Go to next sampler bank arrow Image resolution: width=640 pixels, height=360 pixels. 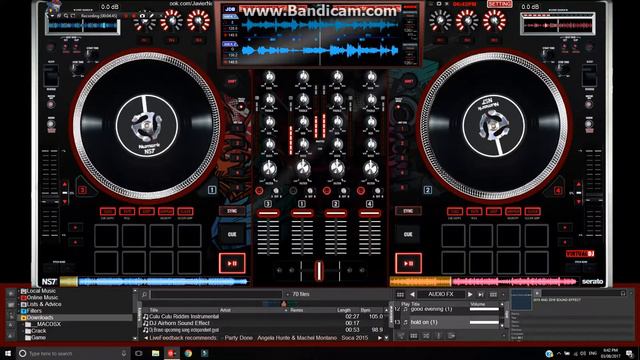[x=470, y=294]
